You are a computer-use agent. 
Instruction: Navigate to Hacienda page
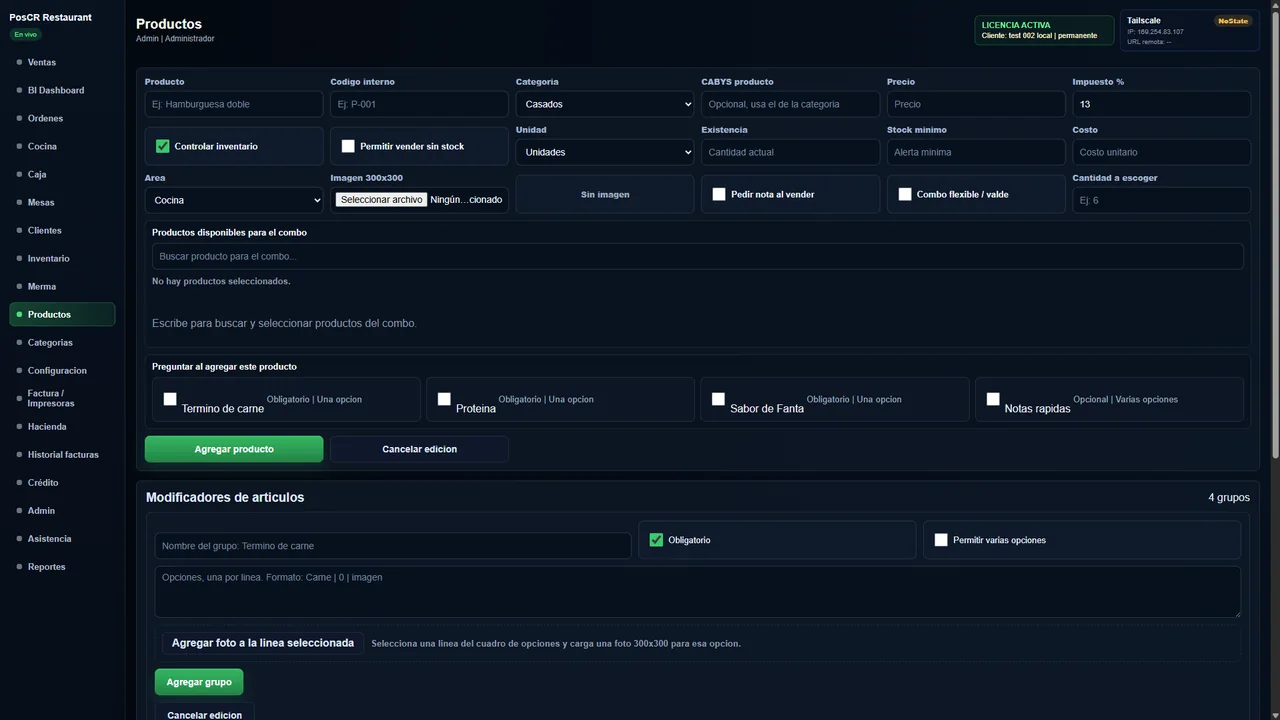(62, 426)
